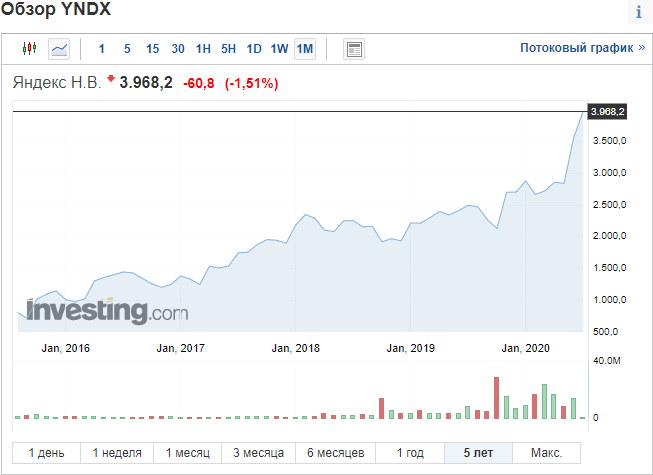The width and height of the screenshot is (653, 475).
Task: Select the 6 месяцев range tab
Action: tap(336, 453)
